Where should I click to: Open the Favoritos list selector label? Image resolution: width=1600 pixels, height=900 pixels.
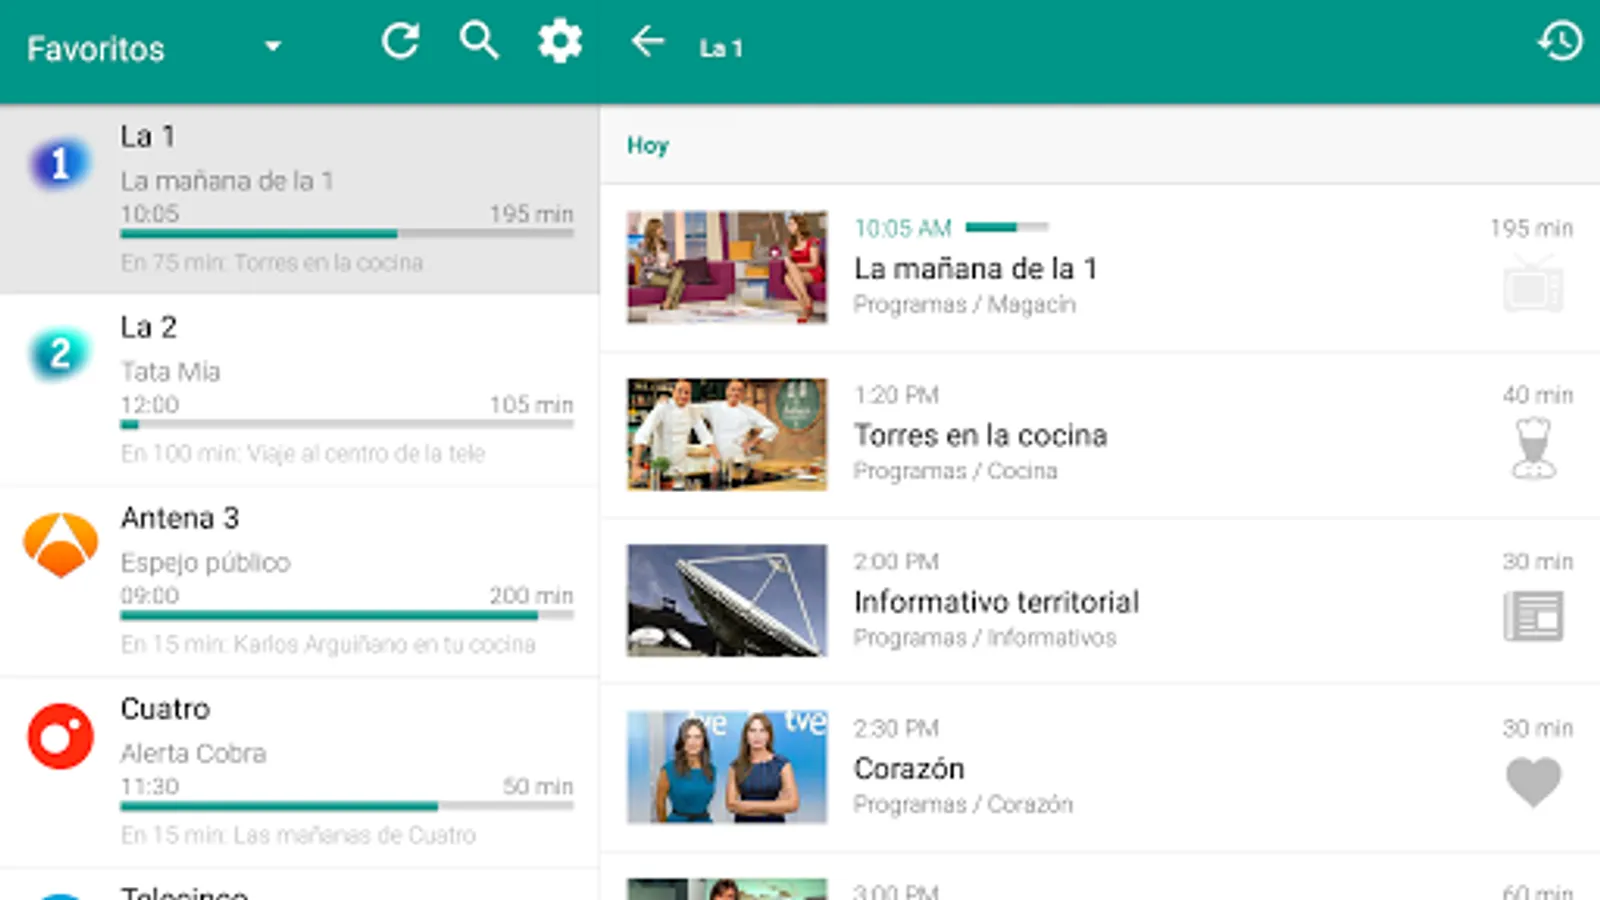point(95,48)
